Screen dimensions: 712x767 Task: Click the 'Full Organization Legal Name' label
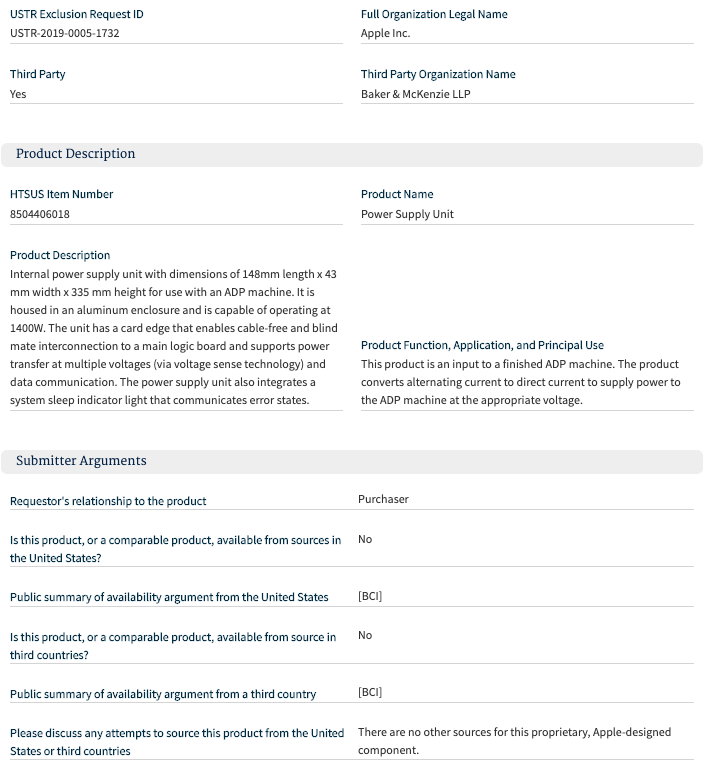click(434, 14)
